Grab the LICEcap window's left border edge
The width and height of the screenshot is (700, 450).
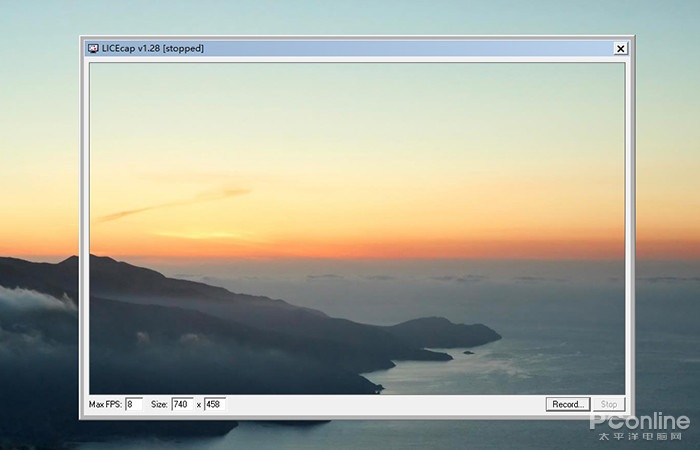point(84,230)
